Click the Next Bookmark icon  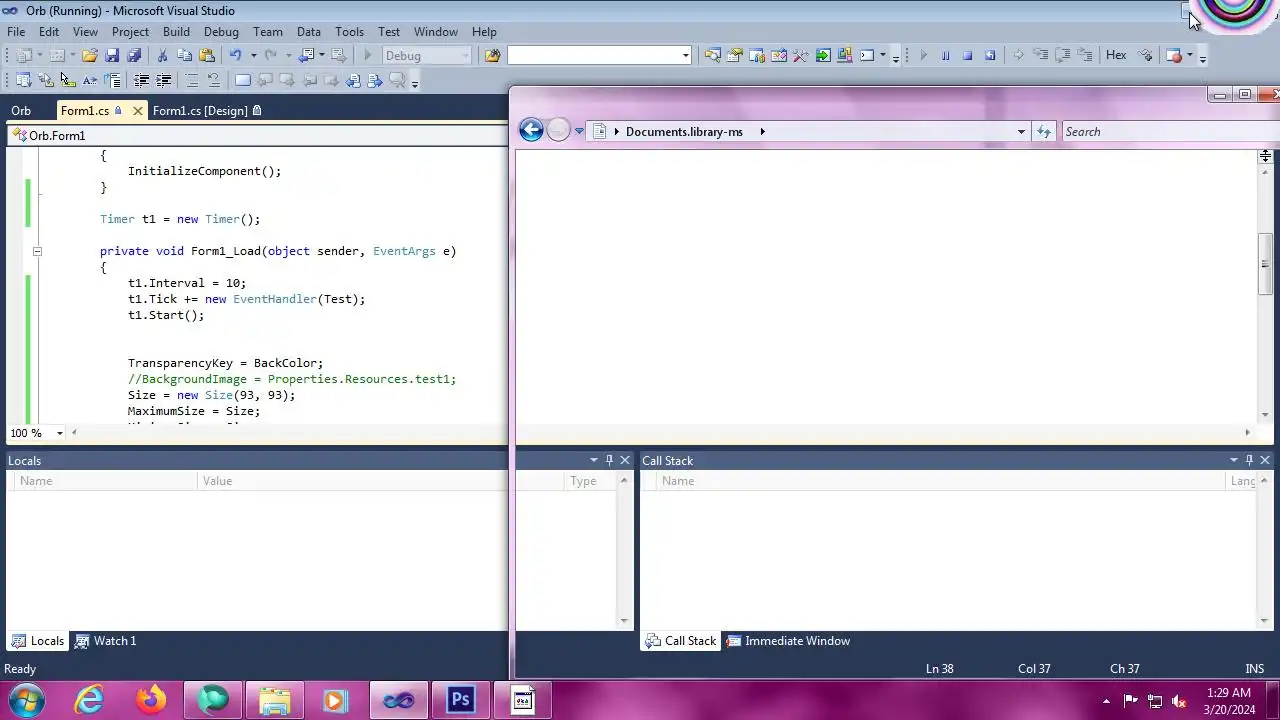(x=286, y=81)
